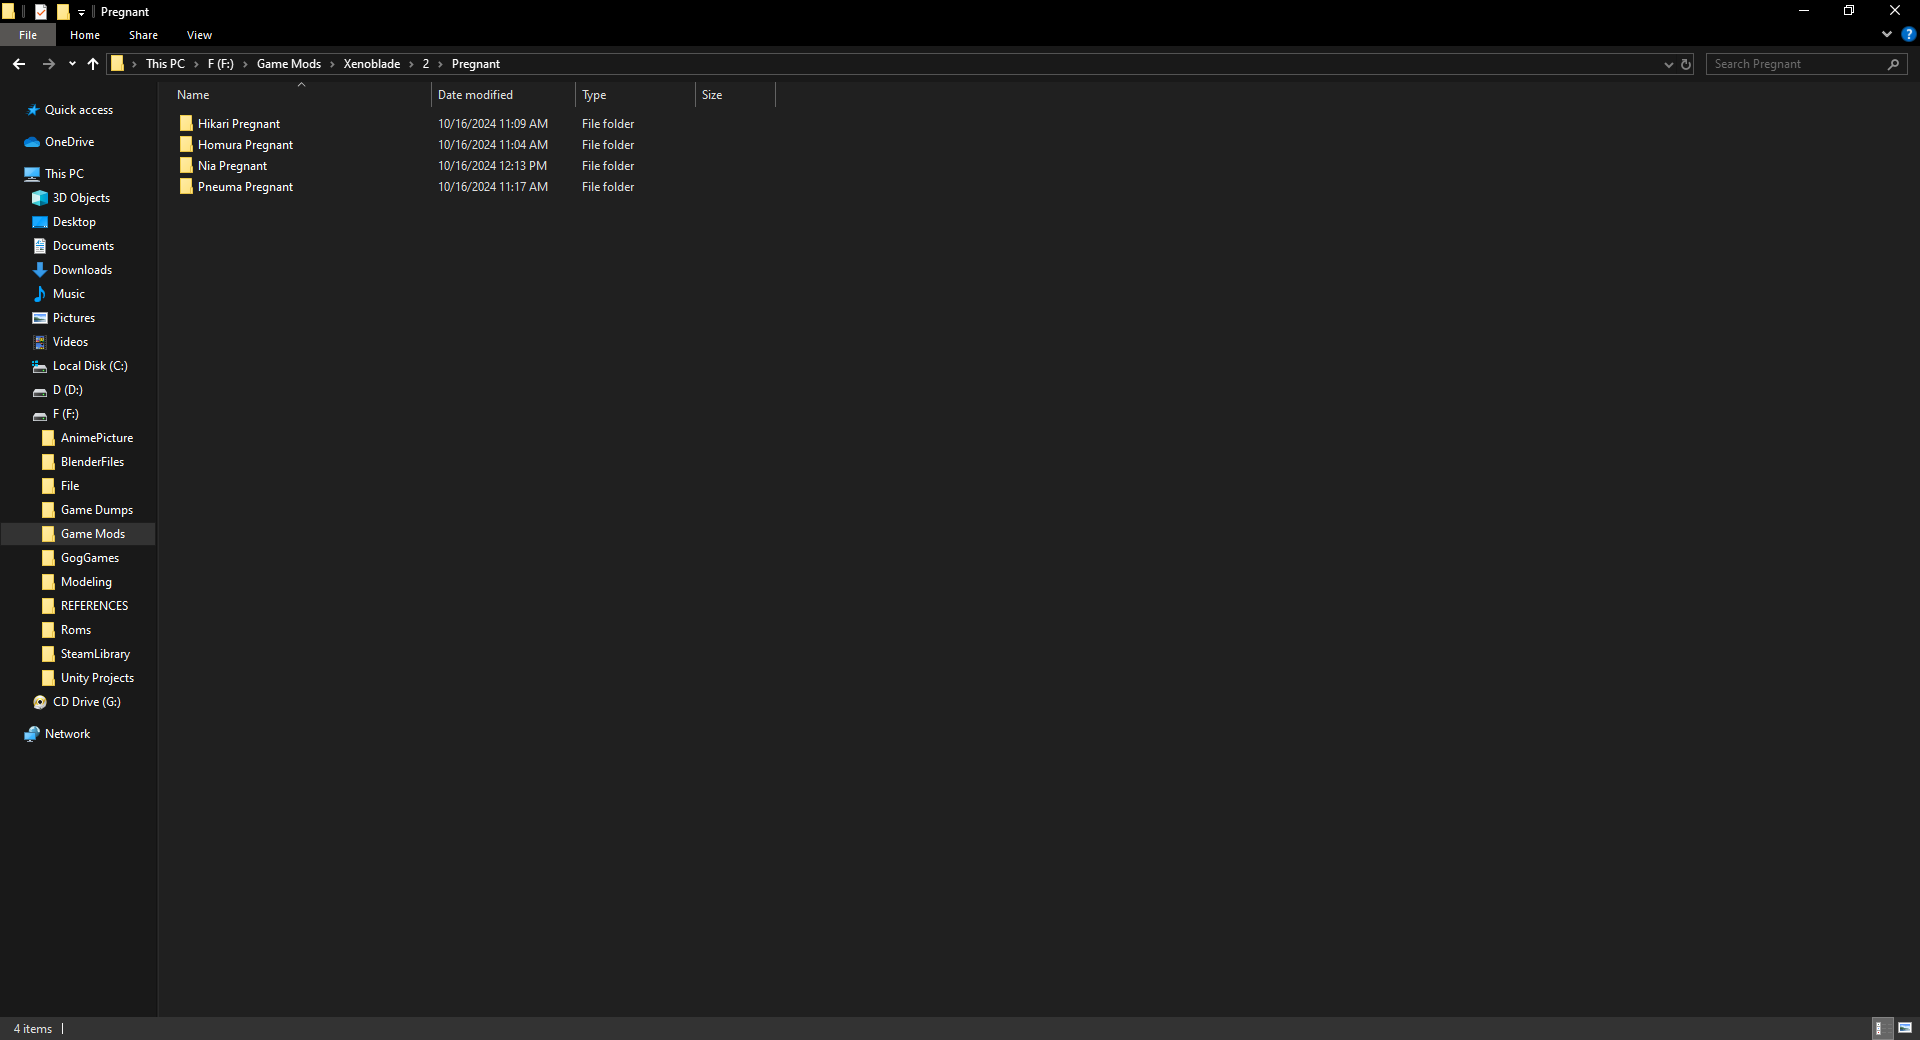Click folder 2 in breadcrumb path

point(426,64)
